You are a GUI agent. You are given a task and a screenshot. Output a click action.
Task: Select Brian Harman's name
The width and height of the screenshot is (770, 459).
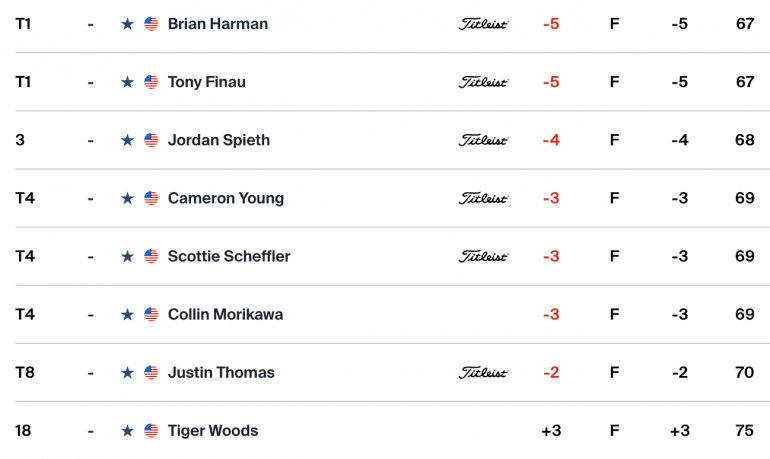pos(218,24)
